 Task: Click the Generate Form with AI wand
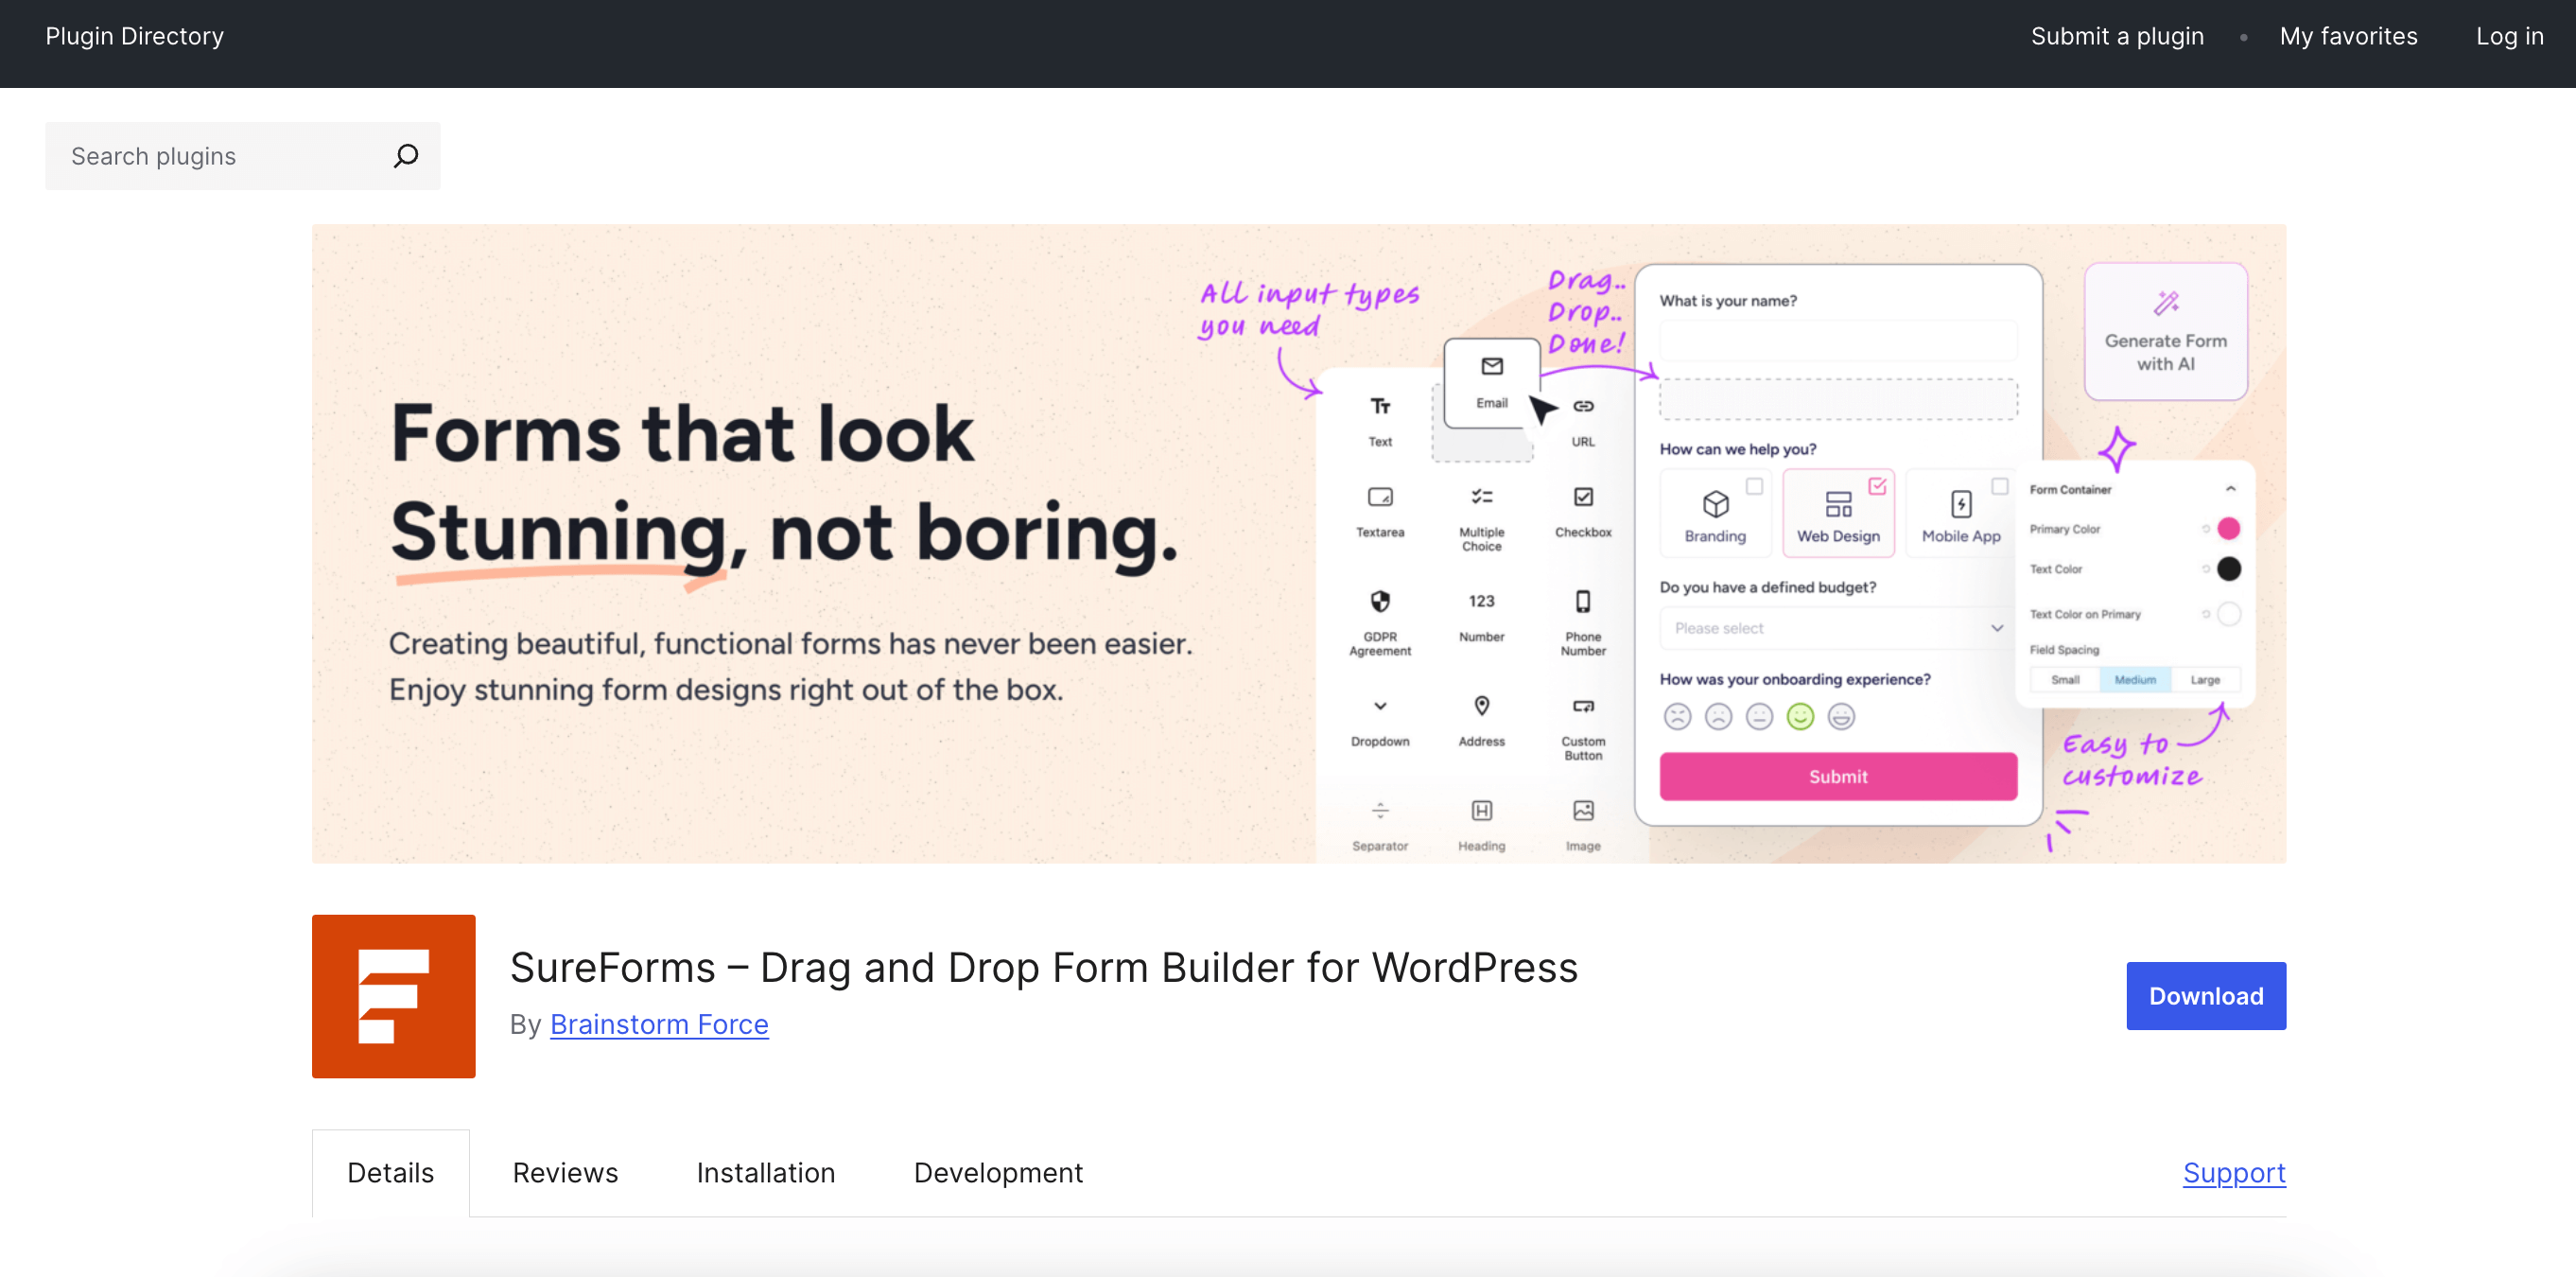click(2166, 302)
